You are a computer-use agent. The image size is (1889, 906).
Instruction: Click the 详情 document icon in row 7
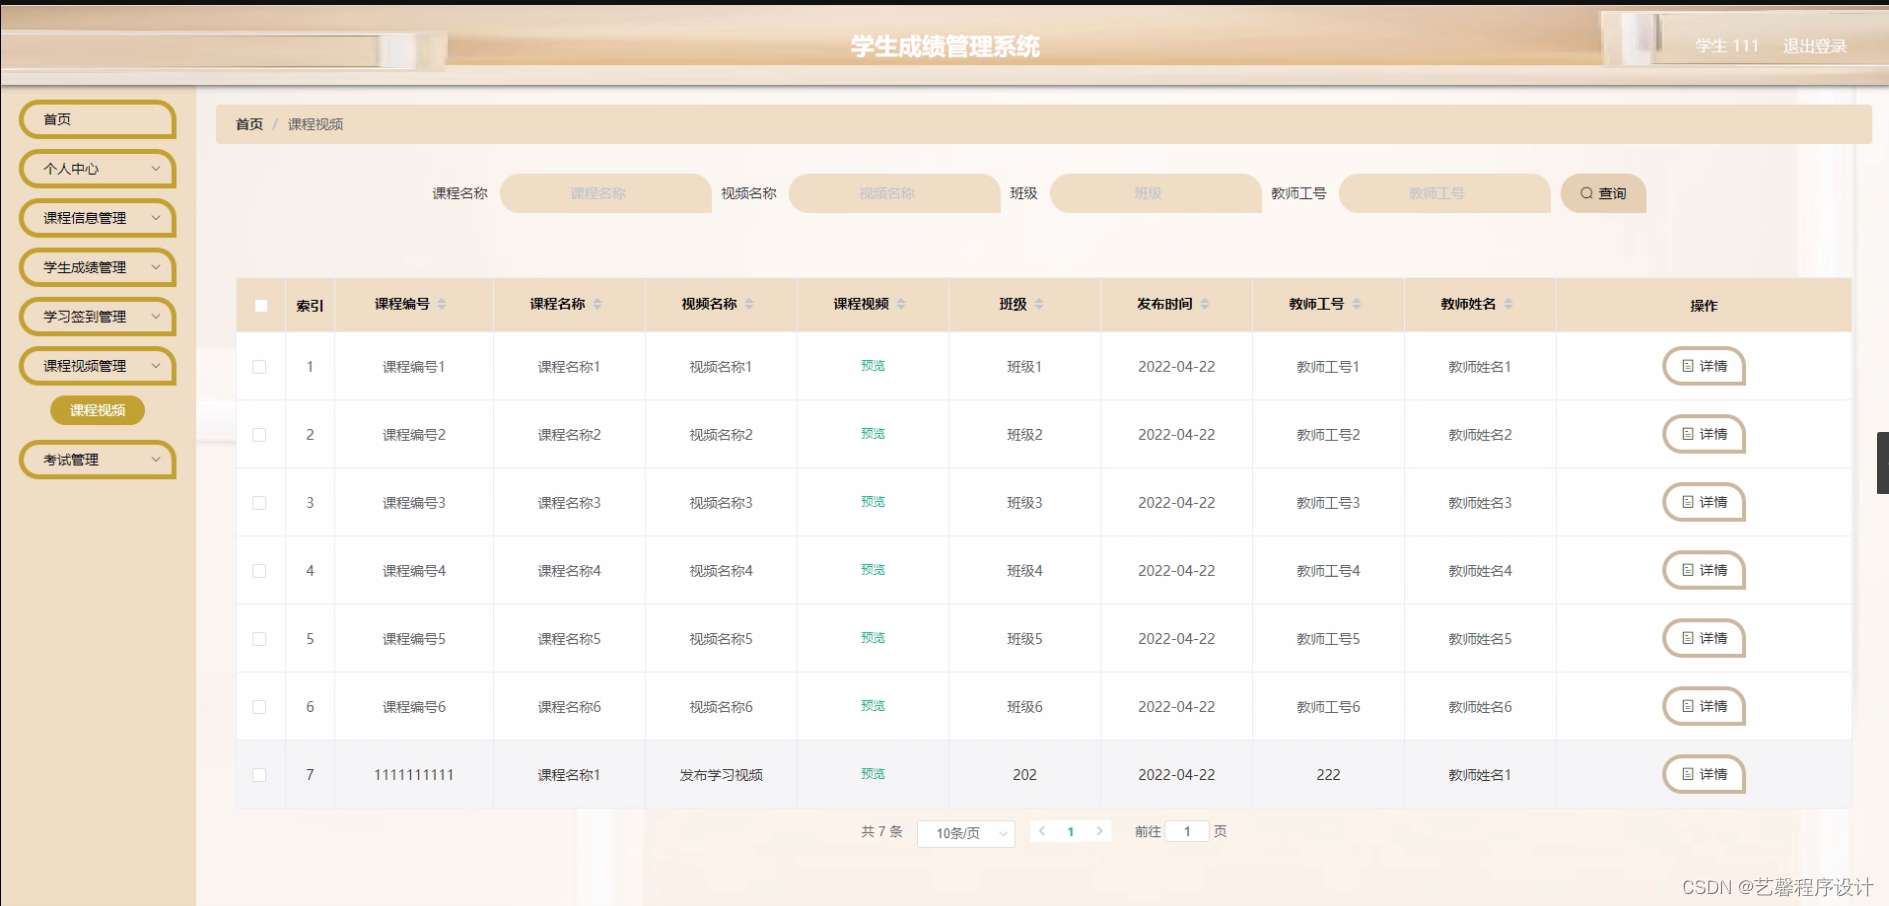[1686, 774]
